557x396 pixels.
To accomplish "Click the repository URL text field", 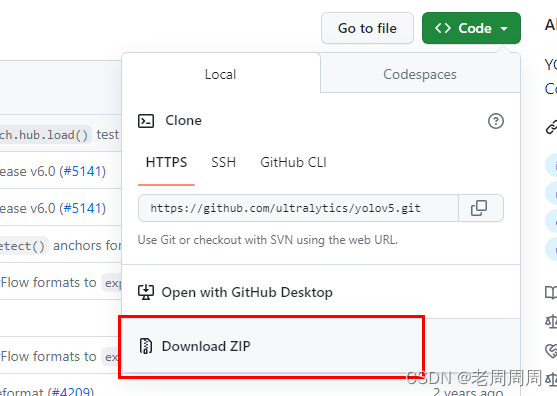I will (298, 208).
